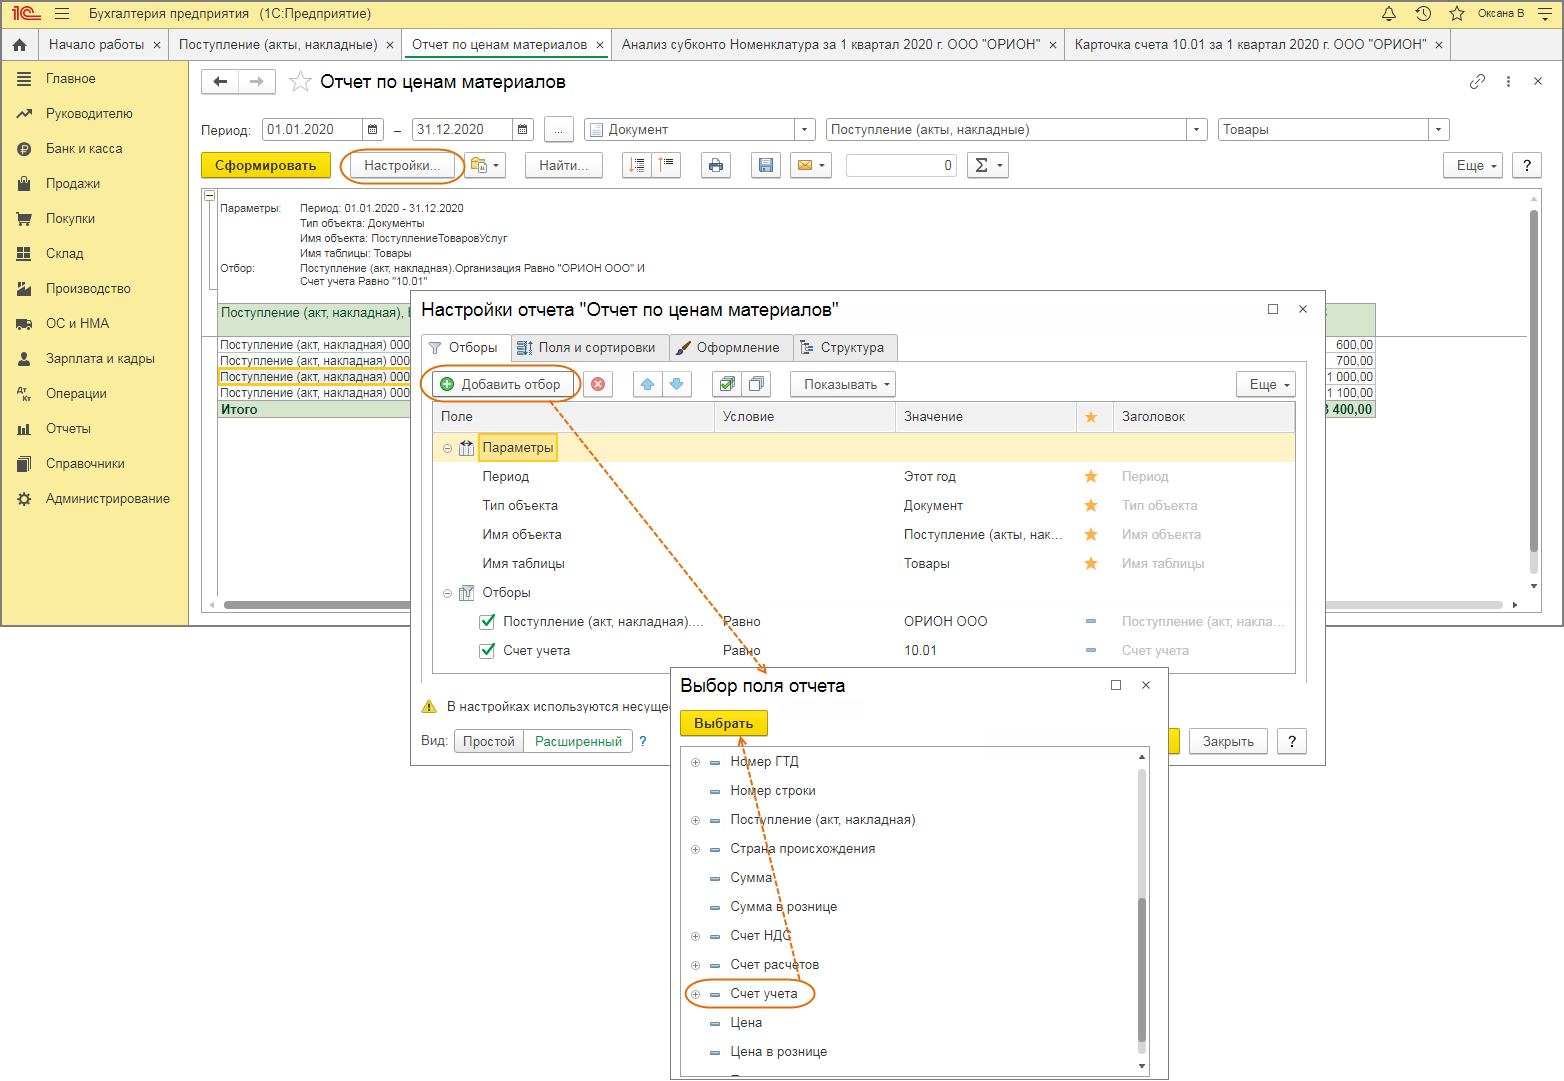Click the report's horizontal scrollbar
This screenshot has height=1081, width=1564.
pyautogui.click(x=862, y=605)
